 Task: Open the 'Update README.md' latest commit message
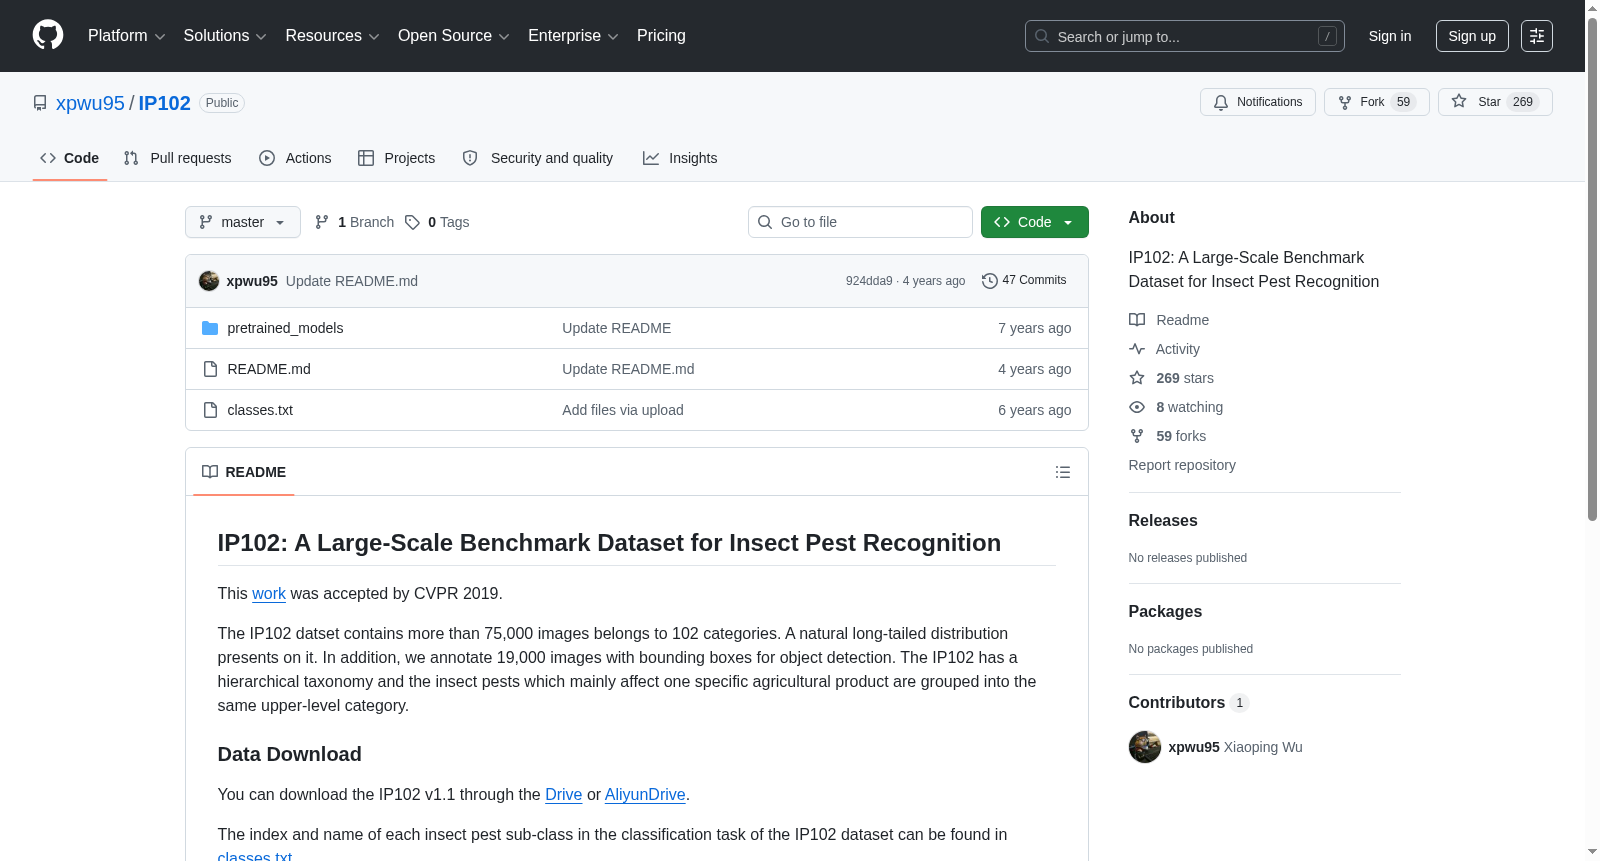tap(352, 281)
